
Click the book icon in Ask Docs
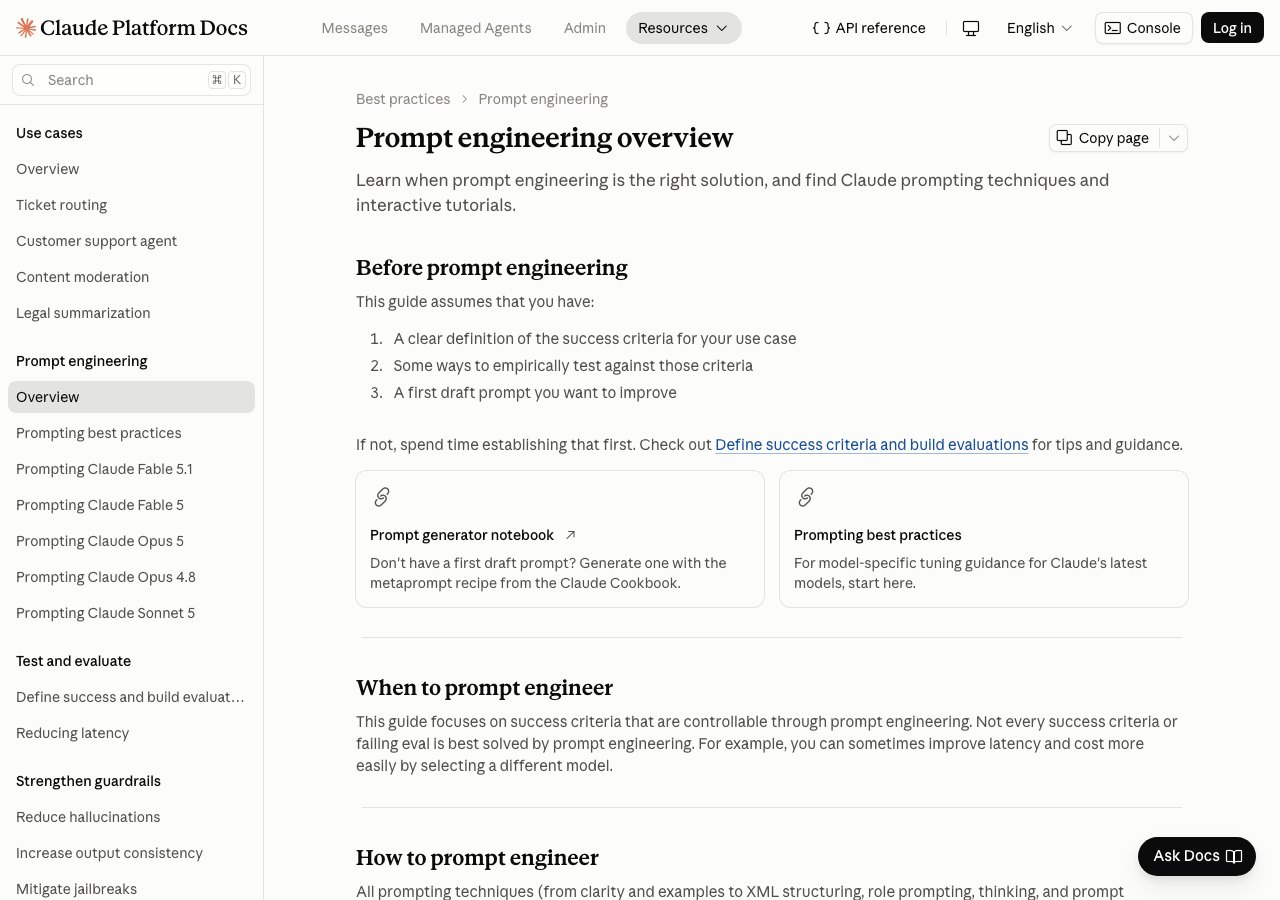point(1234,856)
